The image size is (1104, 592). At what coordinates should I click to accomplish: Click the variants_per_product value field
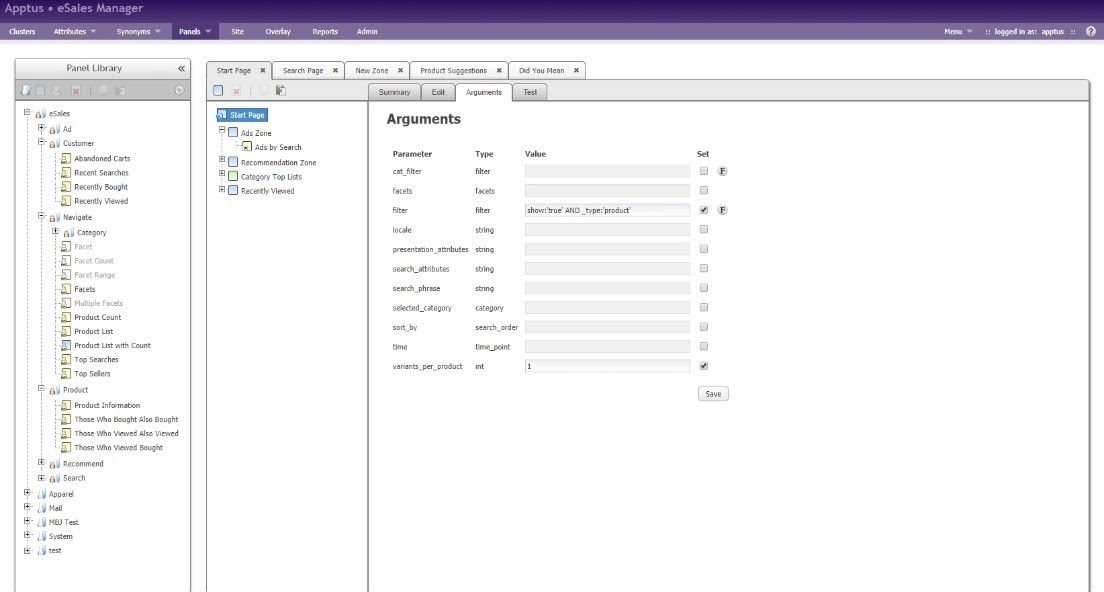tap(607, 366)
